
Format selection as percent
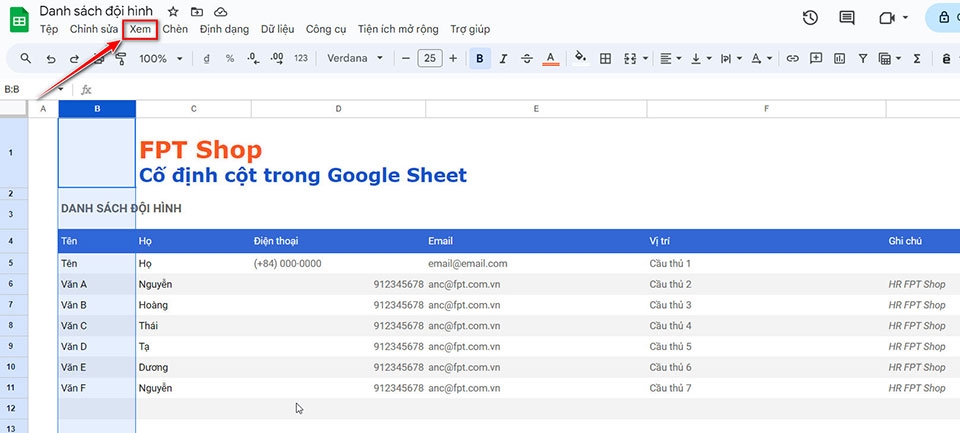(x=230, y=59)
